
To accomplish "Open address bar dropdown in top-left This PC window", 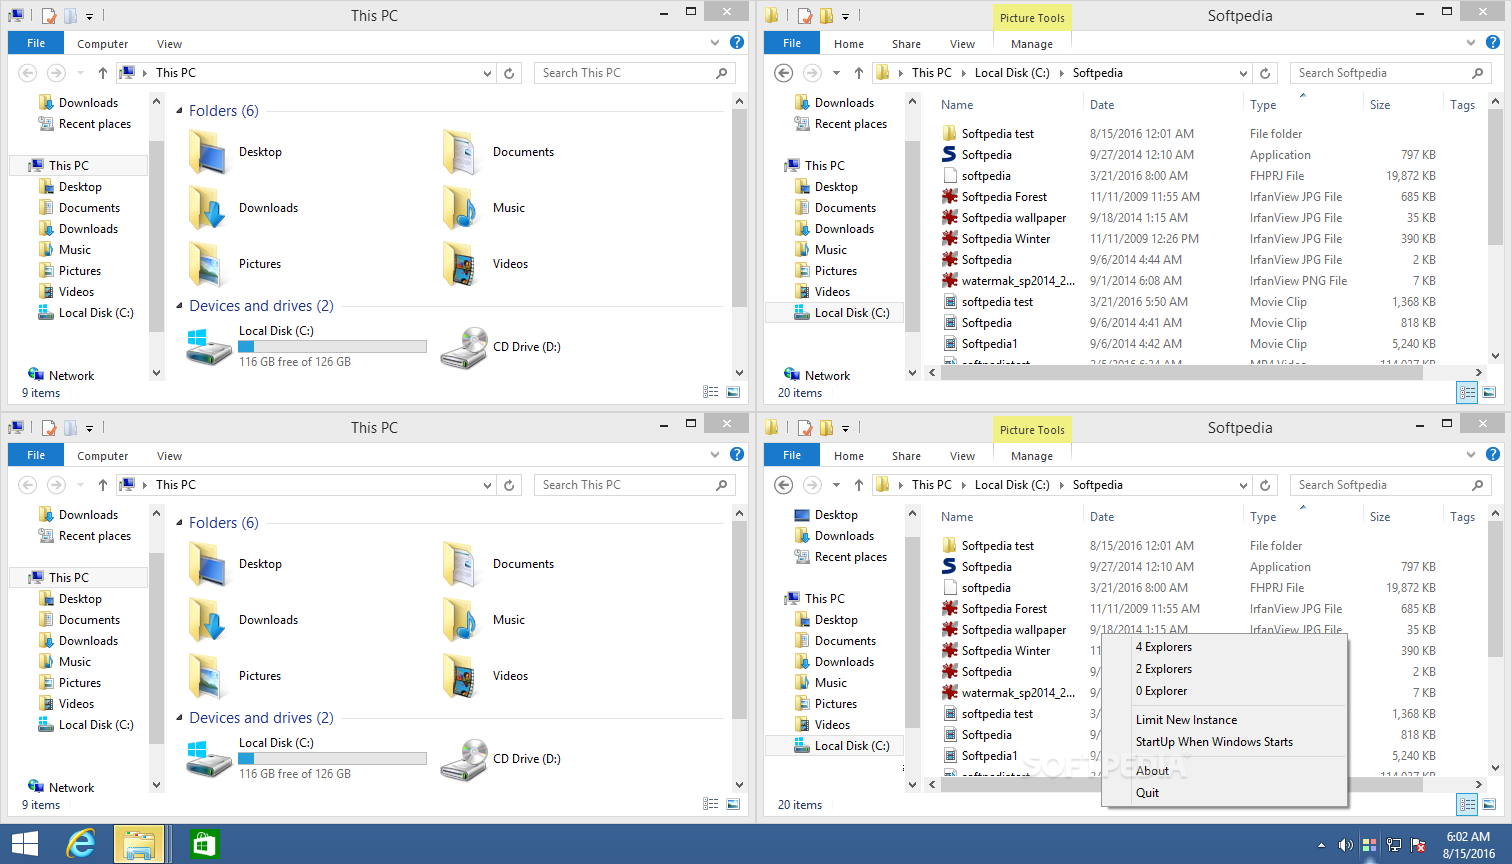I will [487, 73].
